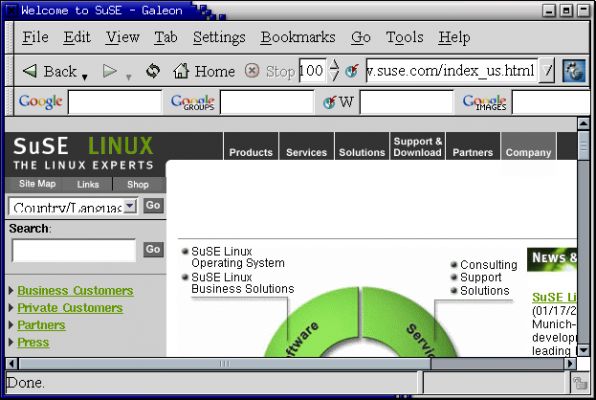596x400 pixels.
Task: Open the Back history dropdown arrow
Action: tap(85, 77)
